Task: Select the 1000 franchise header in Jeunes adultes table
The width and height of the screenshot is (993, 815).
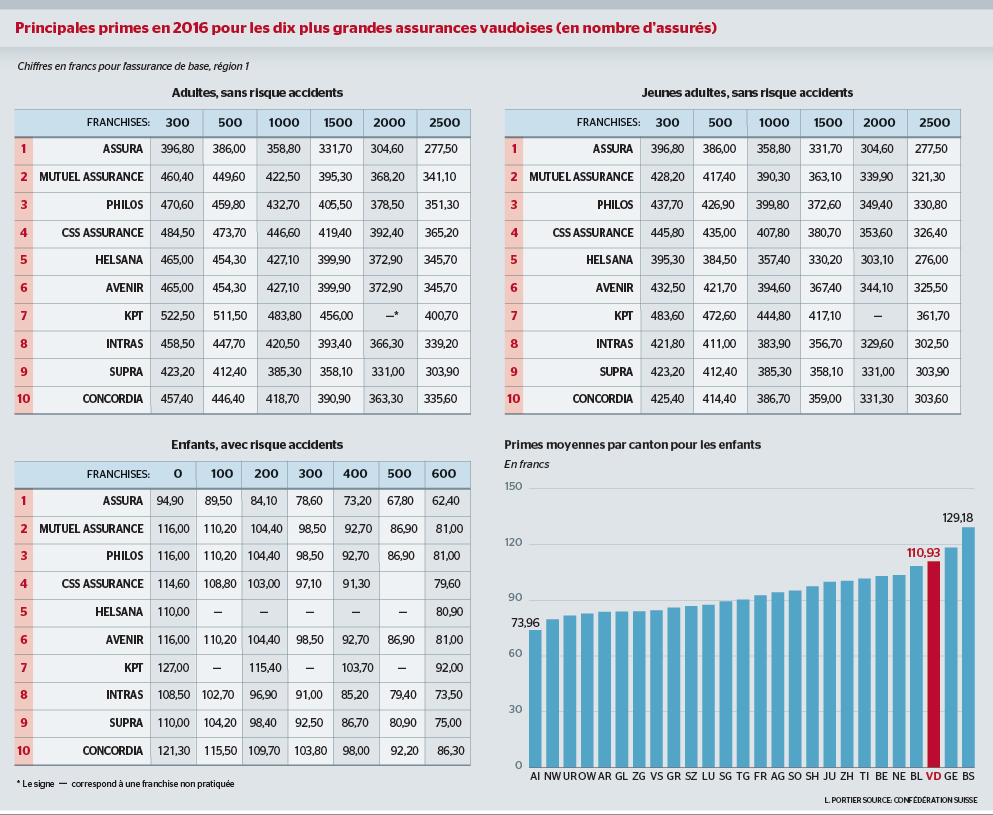Action: [774, 123]
